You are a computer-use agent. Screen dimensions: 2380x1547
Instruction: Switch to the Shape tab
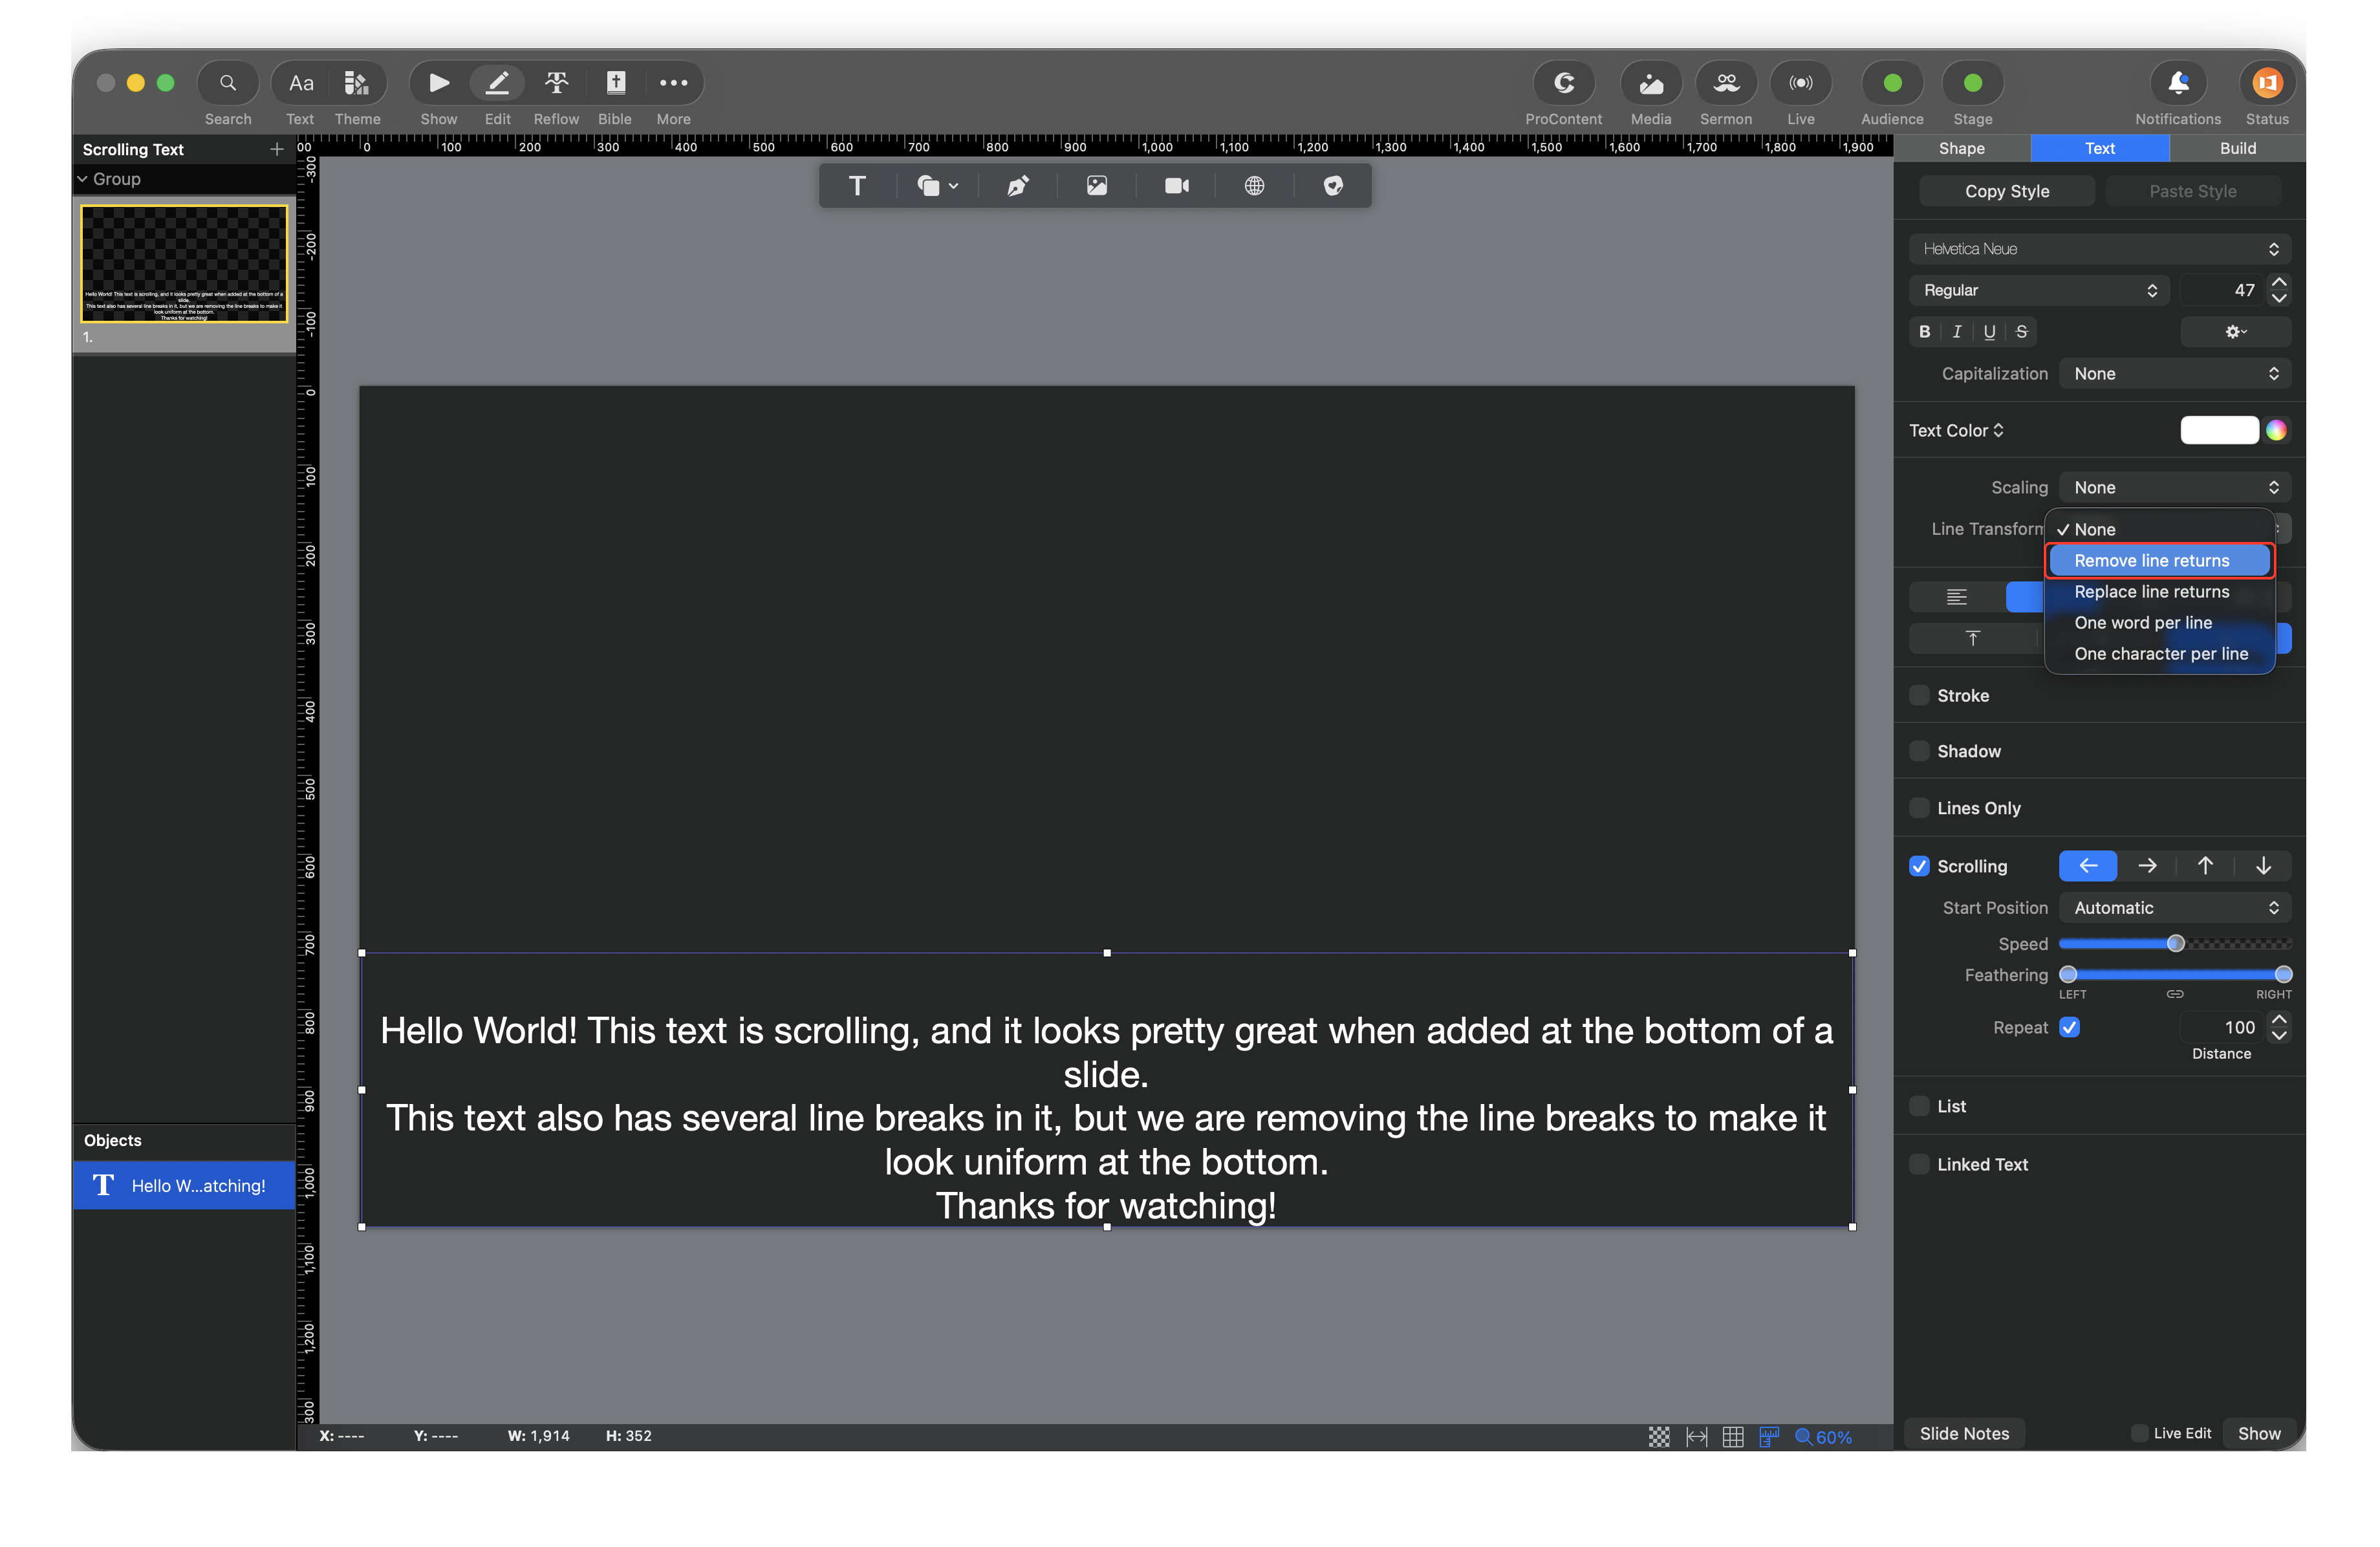(1961, 148)
